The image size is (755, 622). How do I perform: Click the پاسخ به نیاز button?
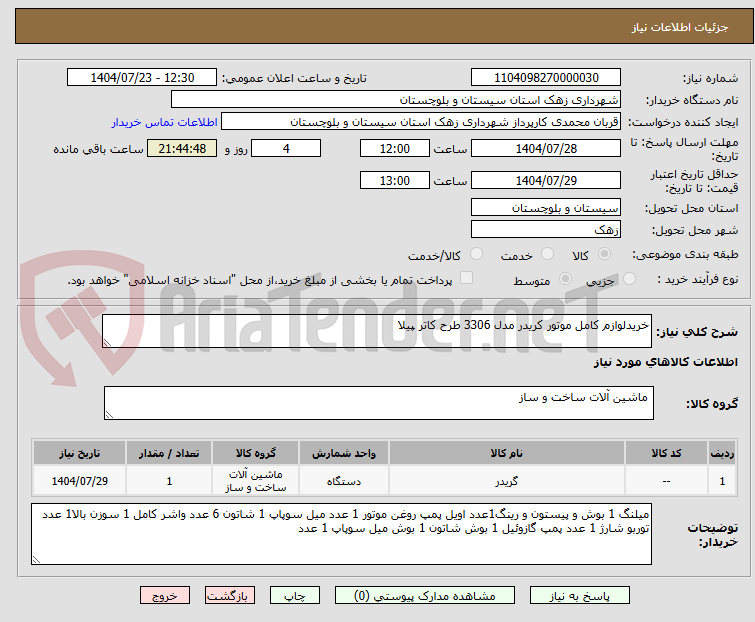(x=580, y=596)
